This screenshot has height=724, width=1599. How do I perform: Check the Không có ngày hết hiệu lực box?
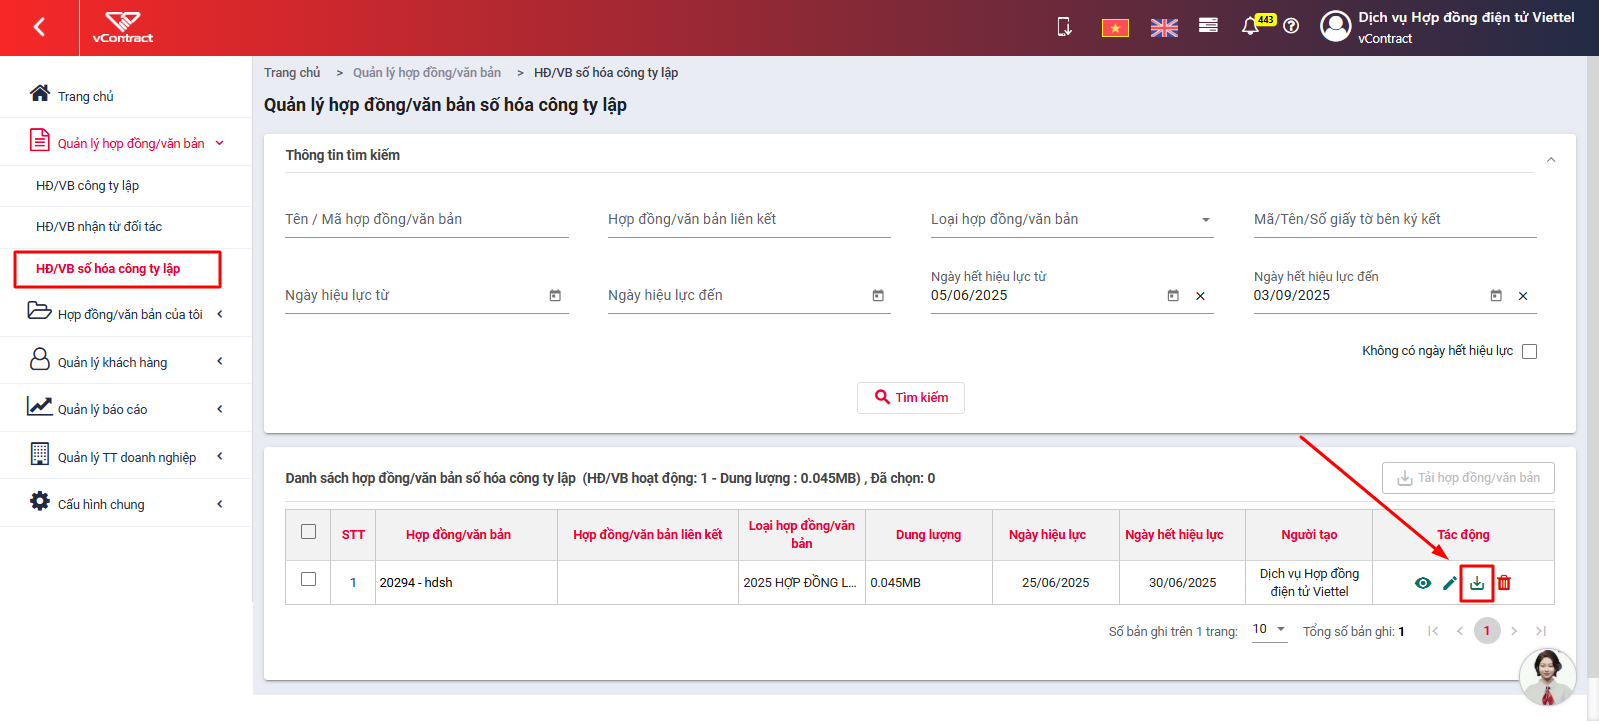(x=1529, y=351)
